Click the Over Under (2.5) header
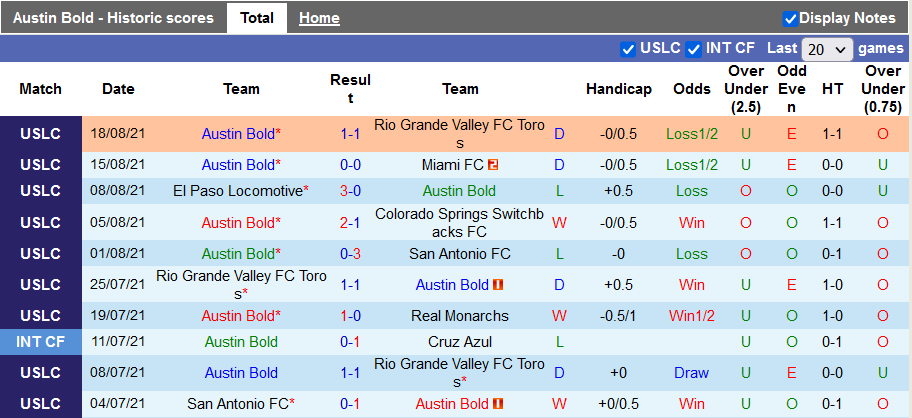The height and width of the screenshot is (418, 912). (x=746, y=89)
